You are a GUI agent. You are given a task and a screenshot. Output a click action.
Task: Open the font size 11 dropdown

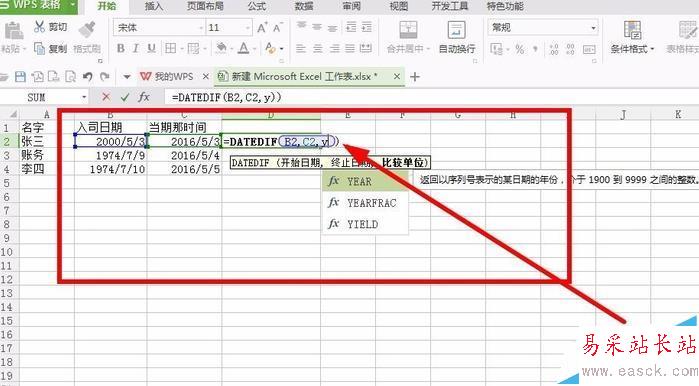coord(247,28)
